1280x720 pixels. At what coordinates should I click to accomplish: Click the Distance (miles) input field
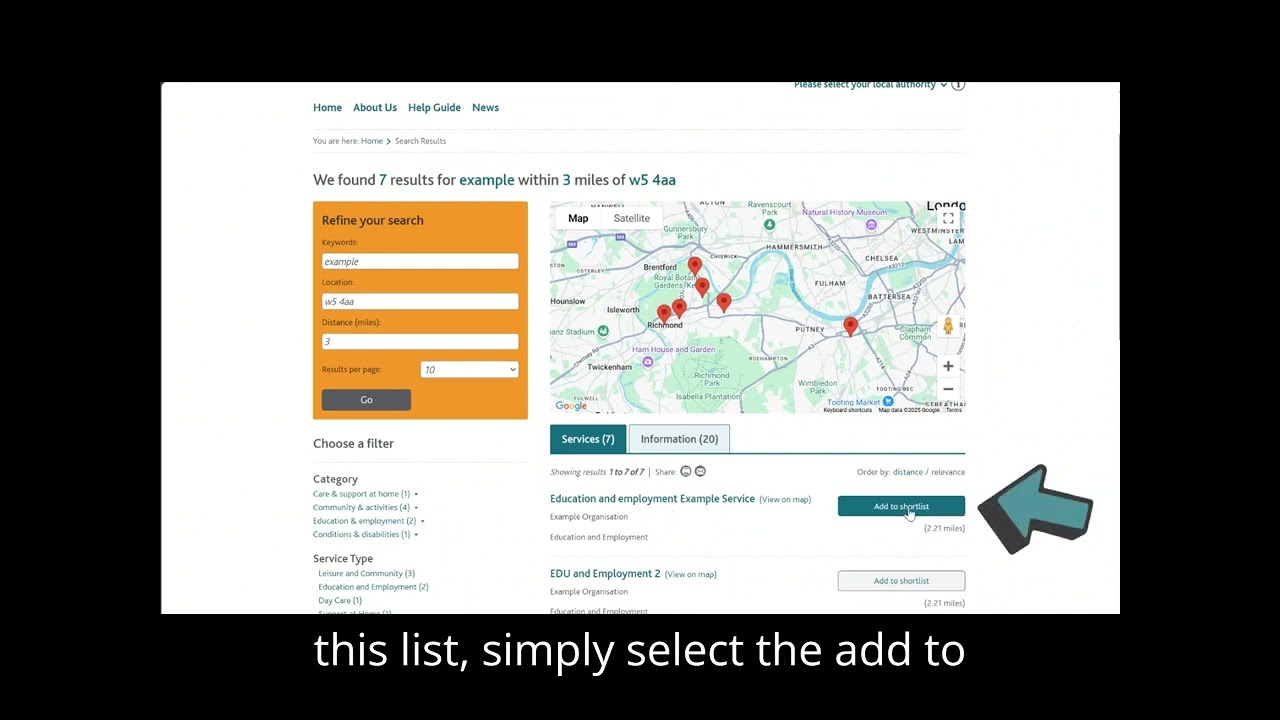click(x=420, y=341)
